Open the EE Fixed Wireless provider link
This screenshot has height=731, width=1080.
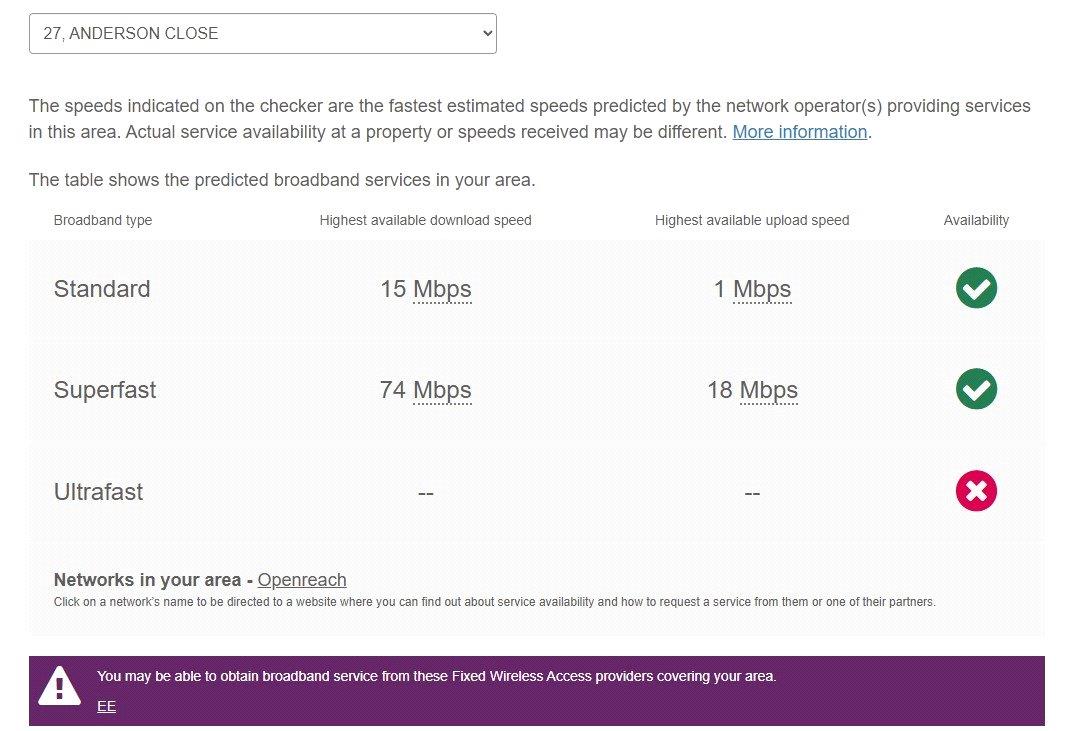pos(106,706)
